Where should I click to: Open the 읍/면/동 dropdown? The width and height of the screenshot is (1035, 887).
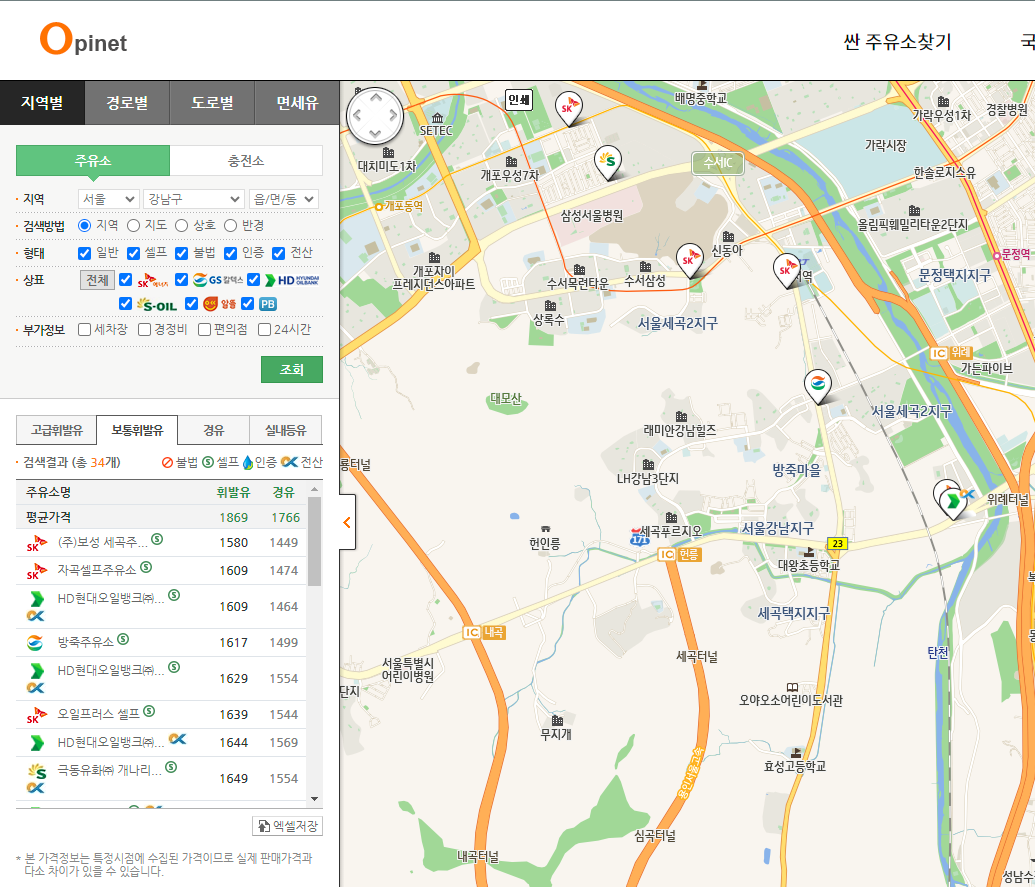(284, 199)
